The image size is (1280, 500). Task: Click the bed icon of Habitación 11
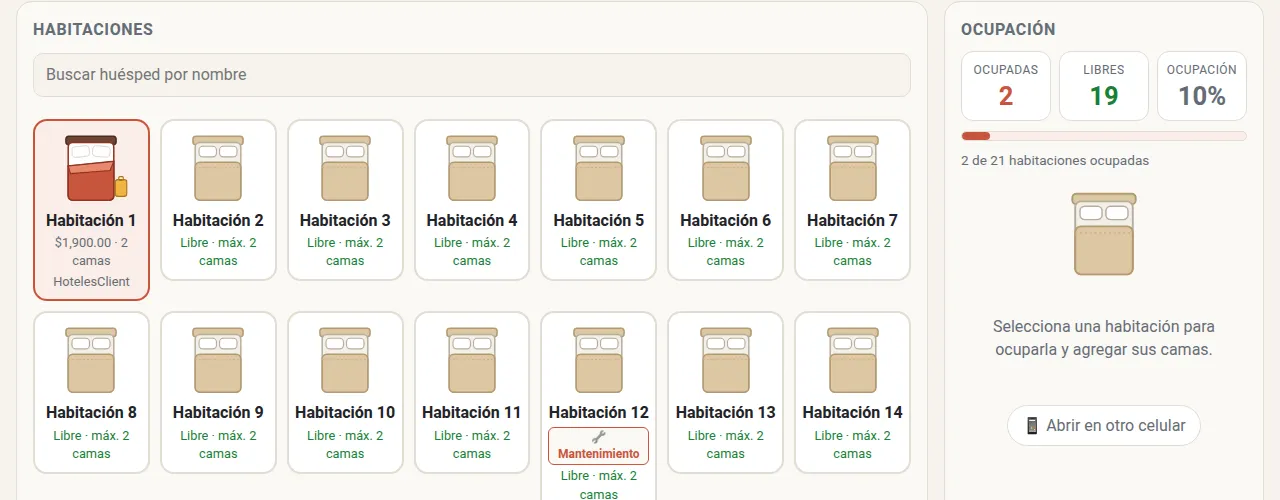point(472,360)
